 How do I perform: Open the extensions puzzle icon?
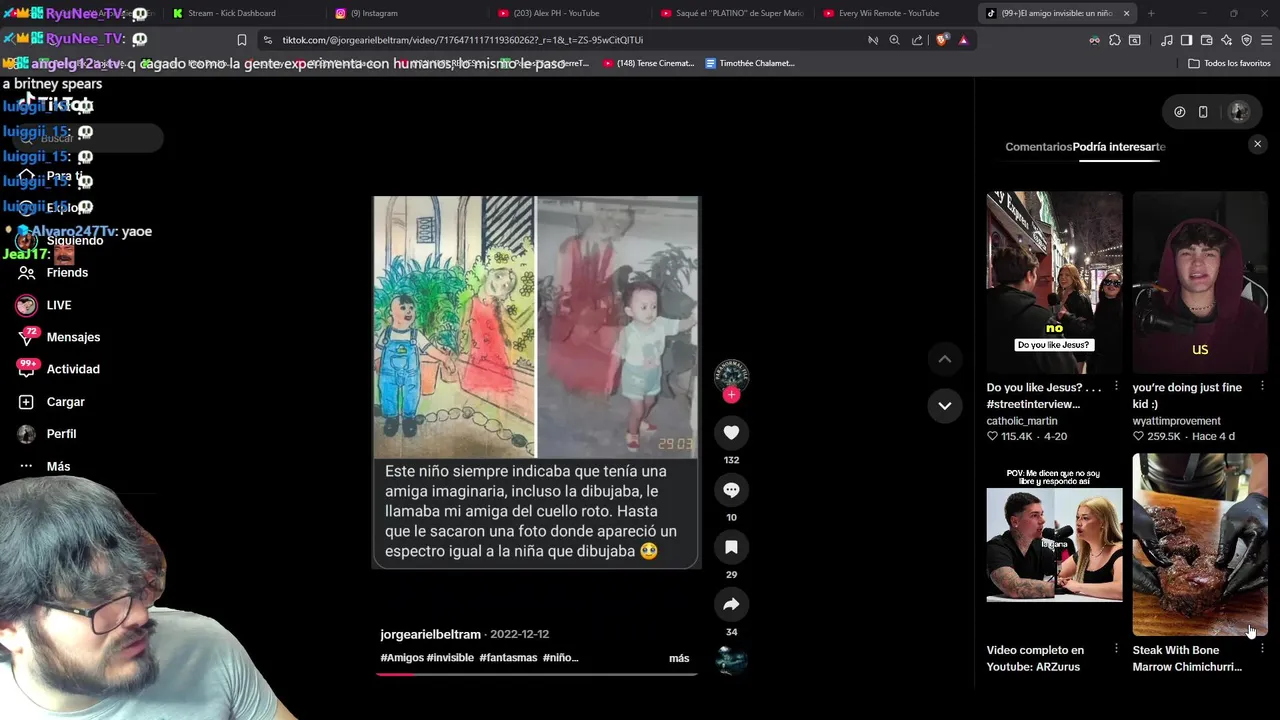(1114, 40)
